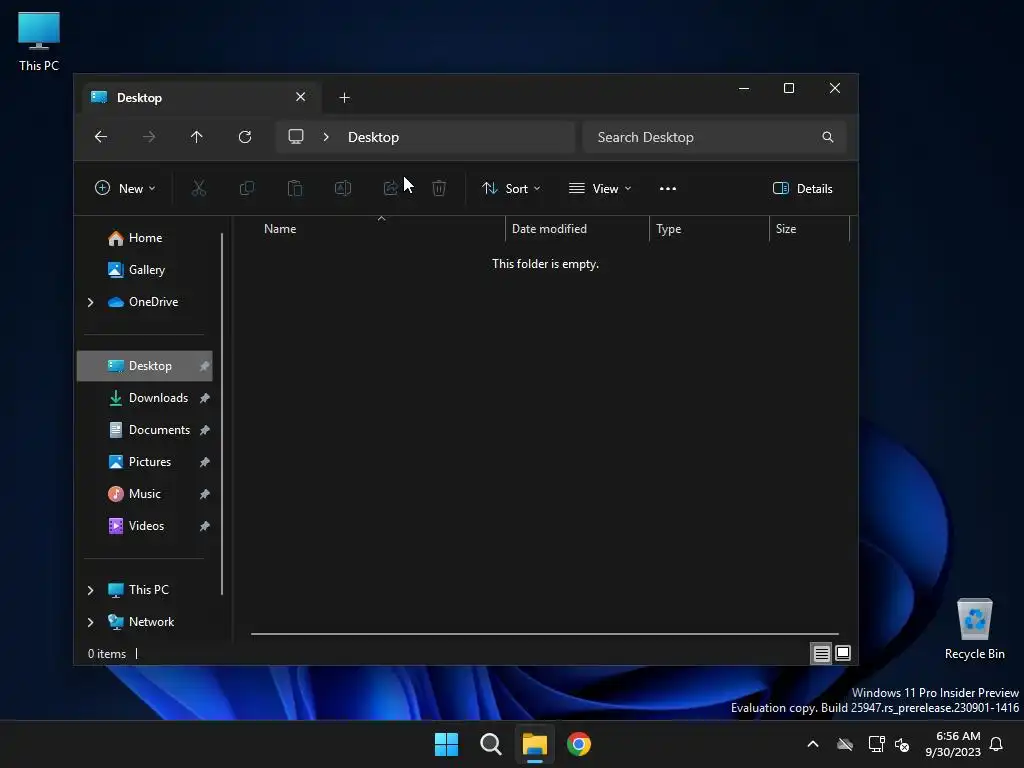Click the Rename icon in toolbar
Image resolution: width=1024 pixels, height=768 pixels.
point(343,189)
